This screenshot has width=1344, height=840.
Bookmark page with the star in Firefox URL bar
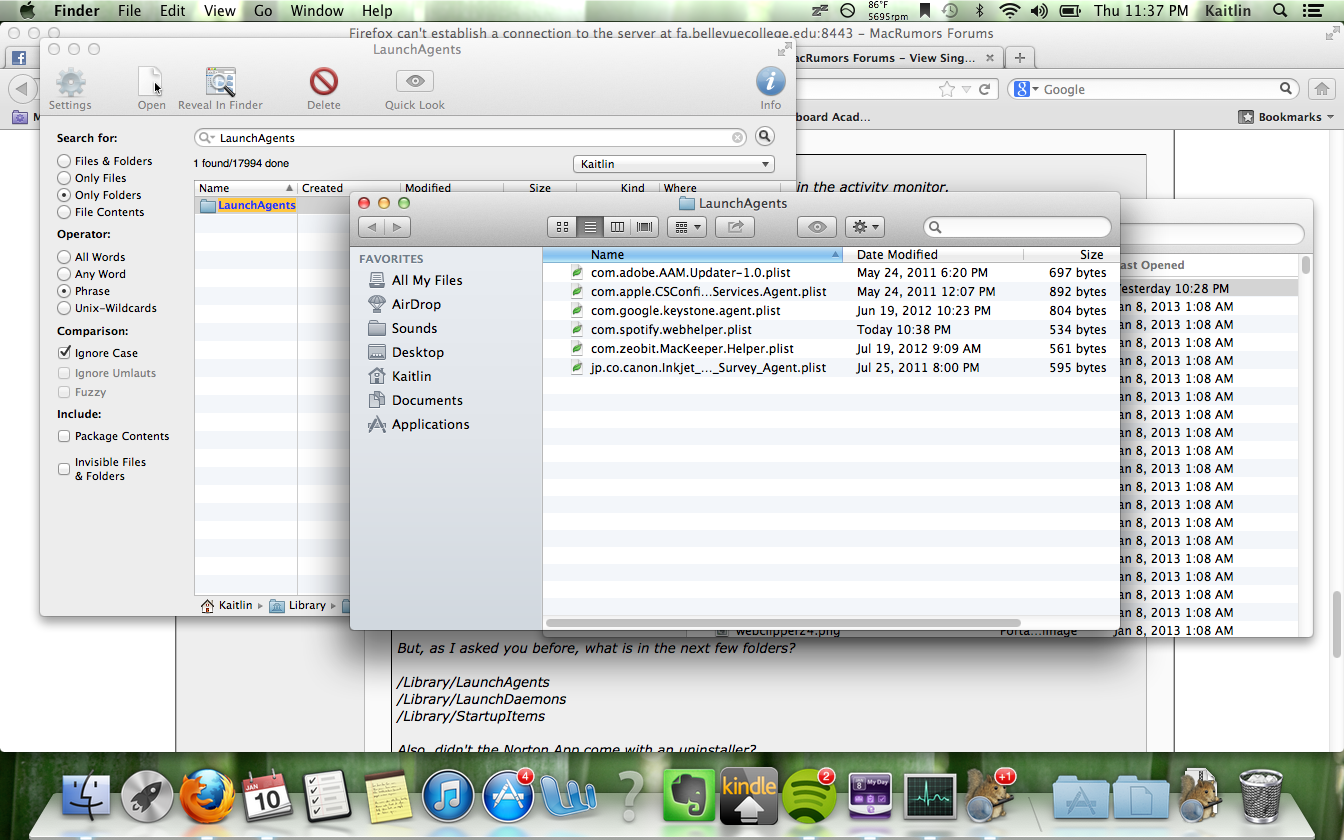pos(947,89)
